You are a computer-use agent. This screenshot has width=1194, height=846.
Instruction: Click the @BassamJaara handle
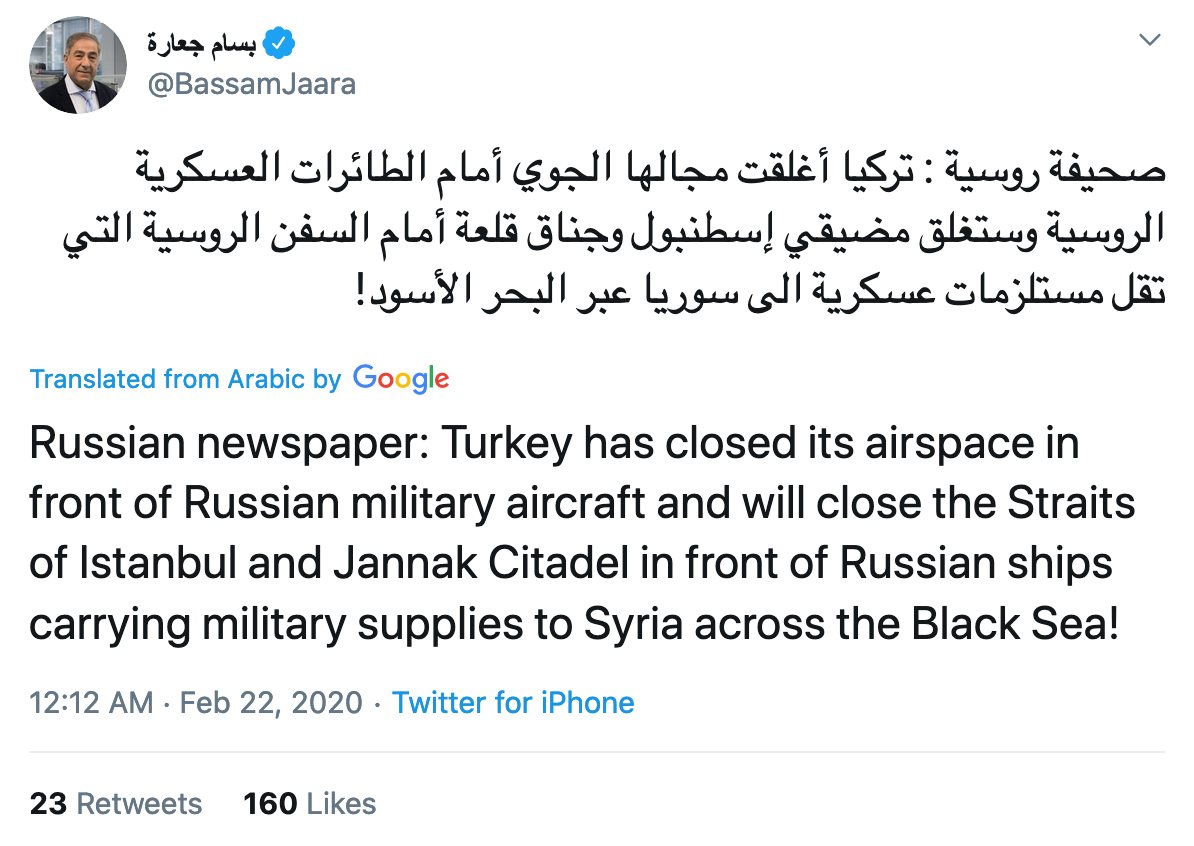click(251, 84)
